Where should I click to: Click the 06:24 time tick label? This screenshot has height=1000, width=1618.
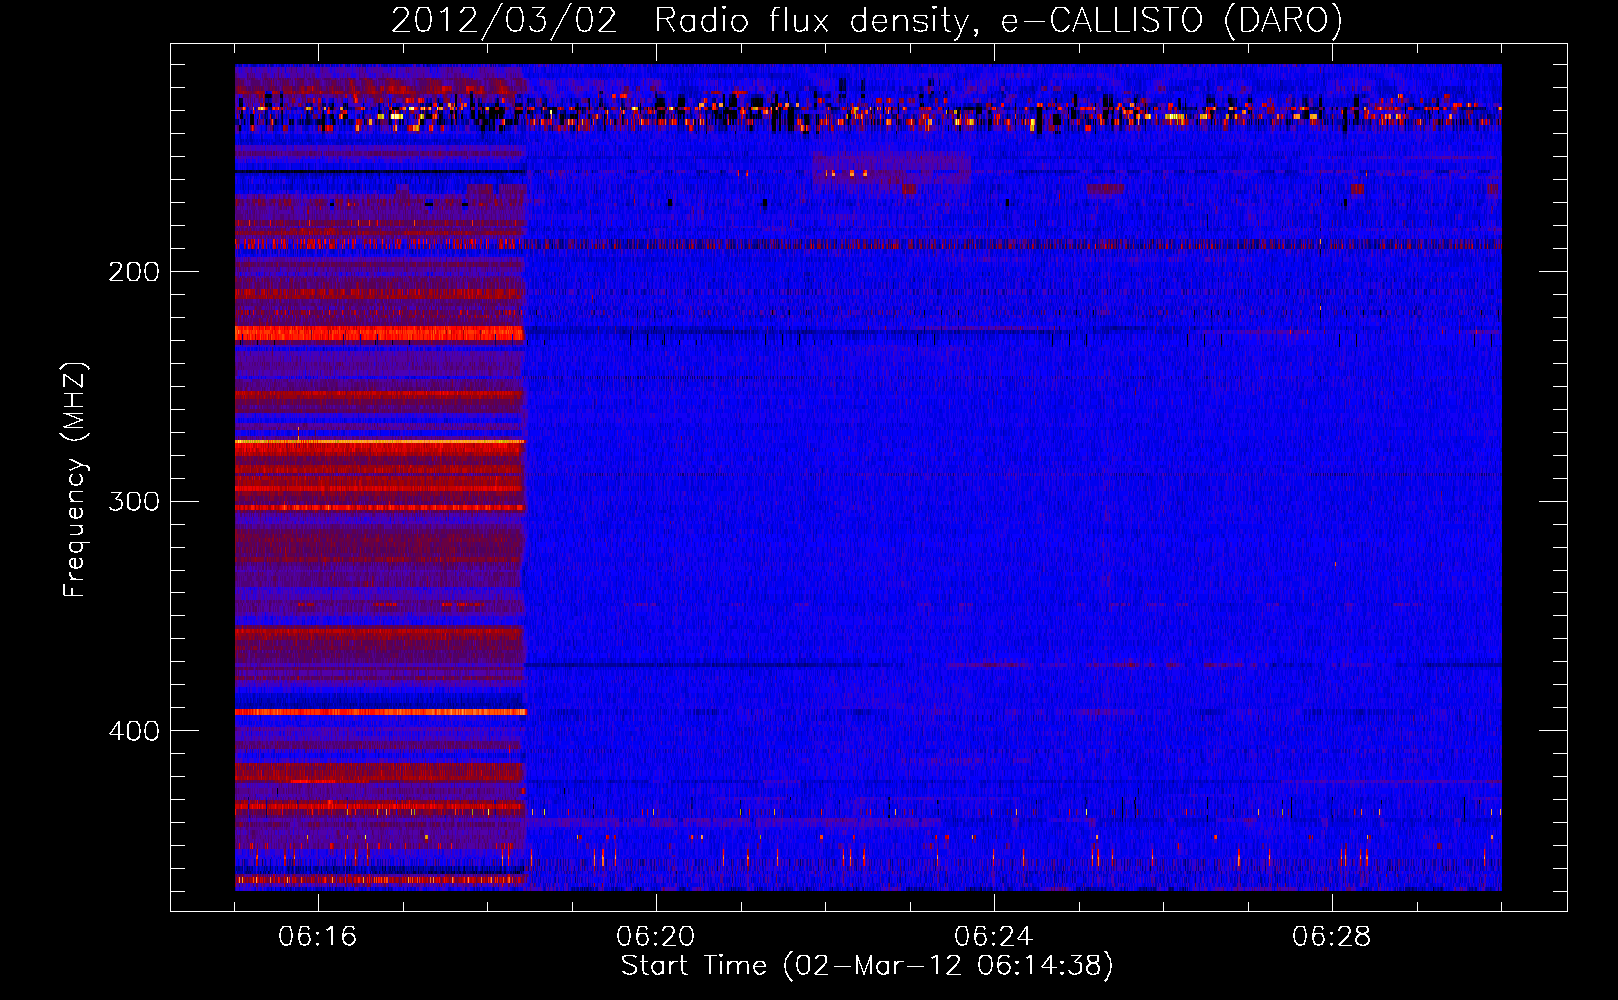tap(994, 937)
